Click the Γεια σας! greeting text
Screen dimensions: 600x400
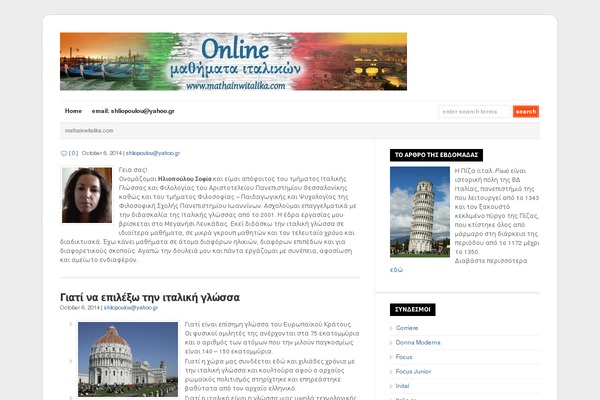click(x=133, y=170)
